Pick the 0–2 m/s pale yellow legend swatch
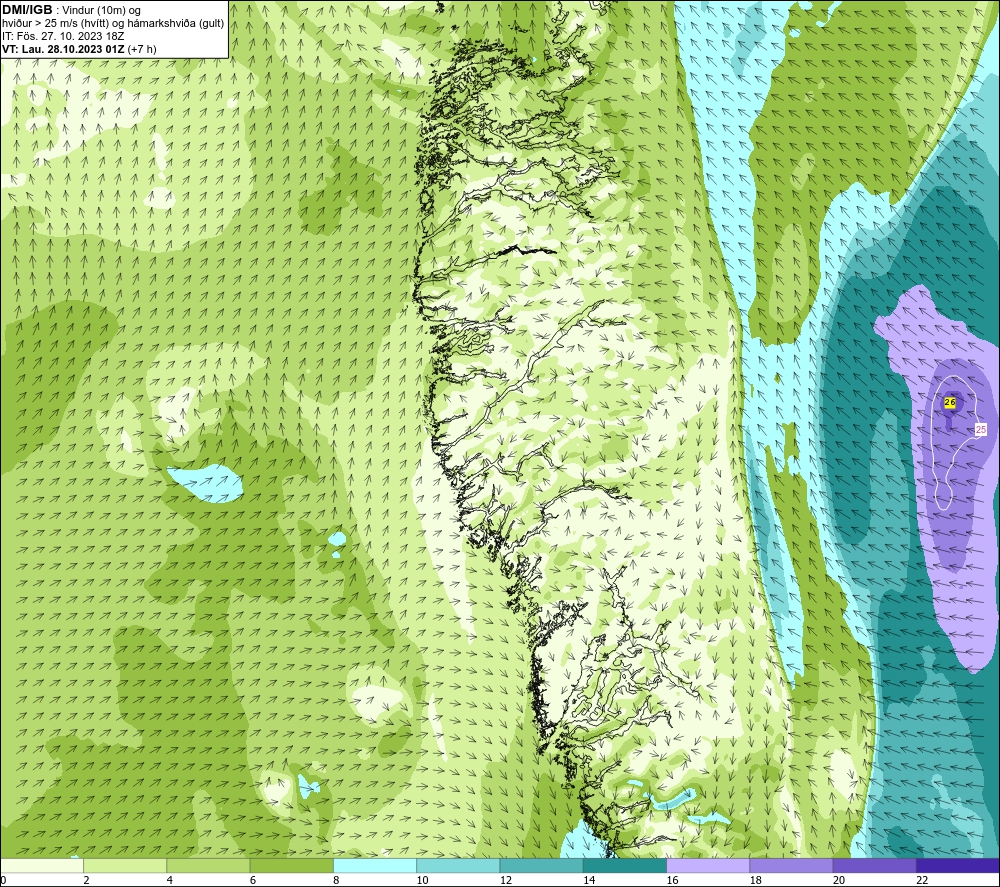This screenshot has height=887, width=1000. click(x=41, y=865)
